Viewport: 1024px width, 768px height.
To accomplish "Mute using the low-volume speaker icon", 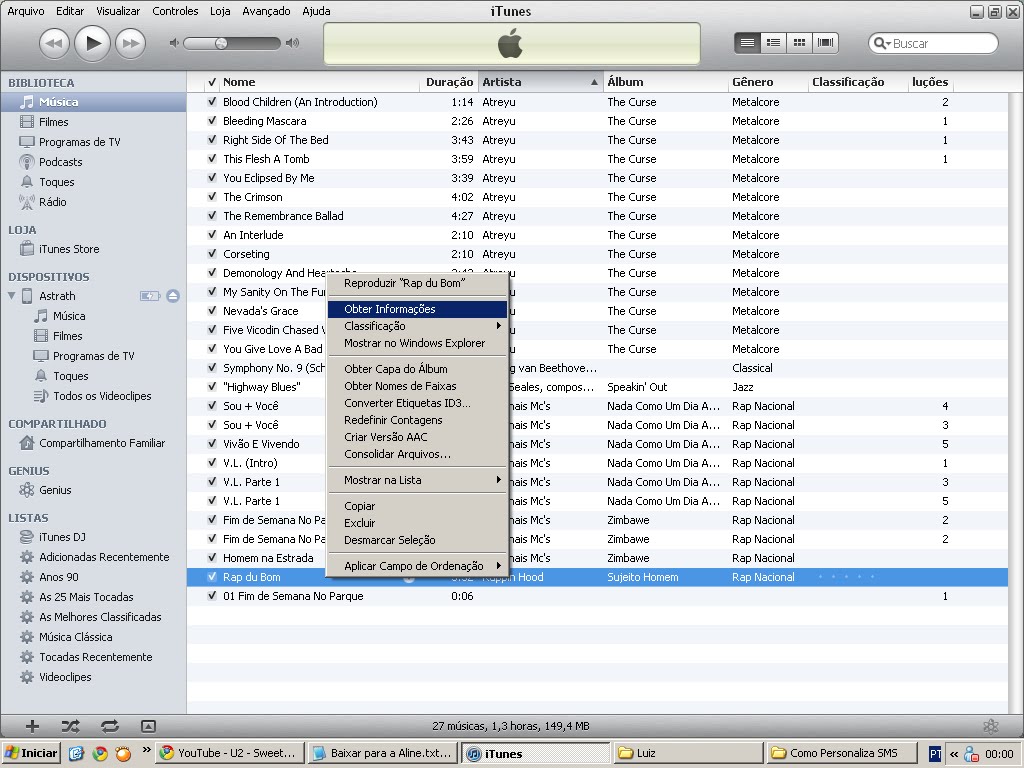I will pyautogui.click(x=174, y=43).
